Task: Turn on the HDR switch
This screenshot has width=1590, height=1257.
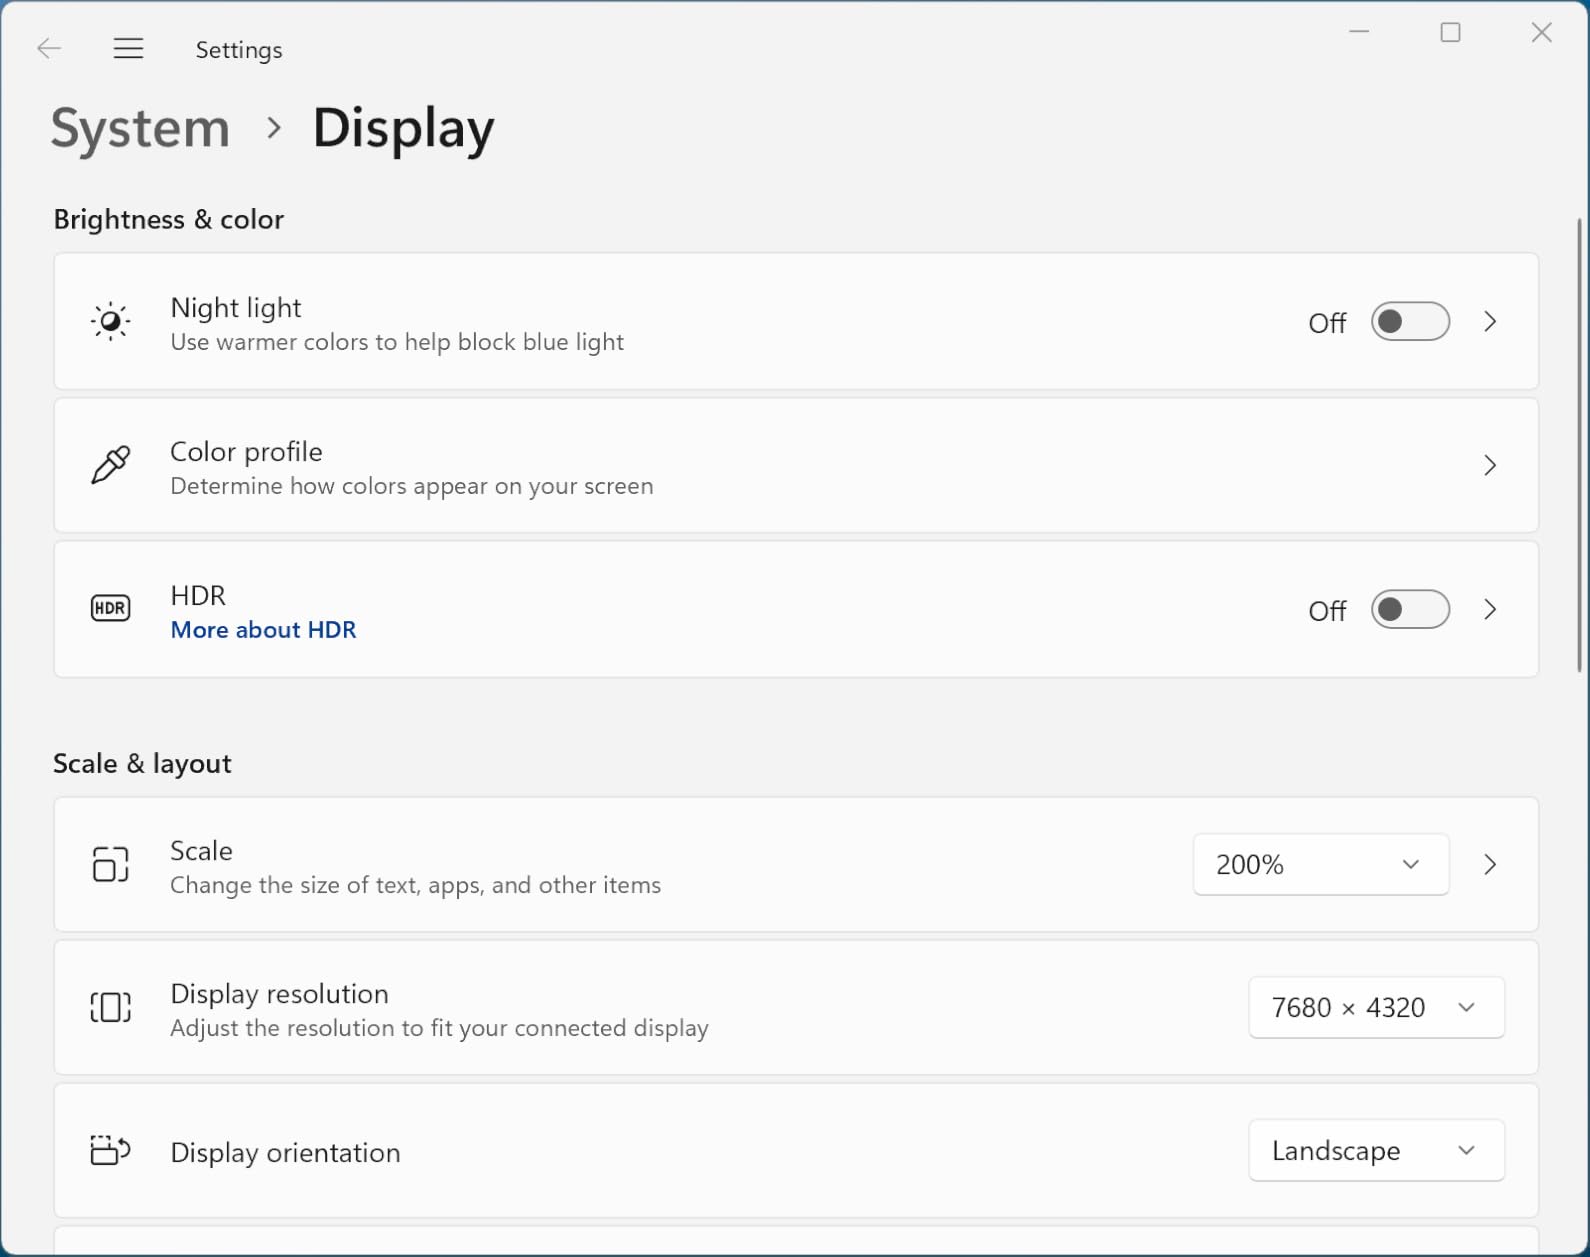Action: (x=1410, y=609)
